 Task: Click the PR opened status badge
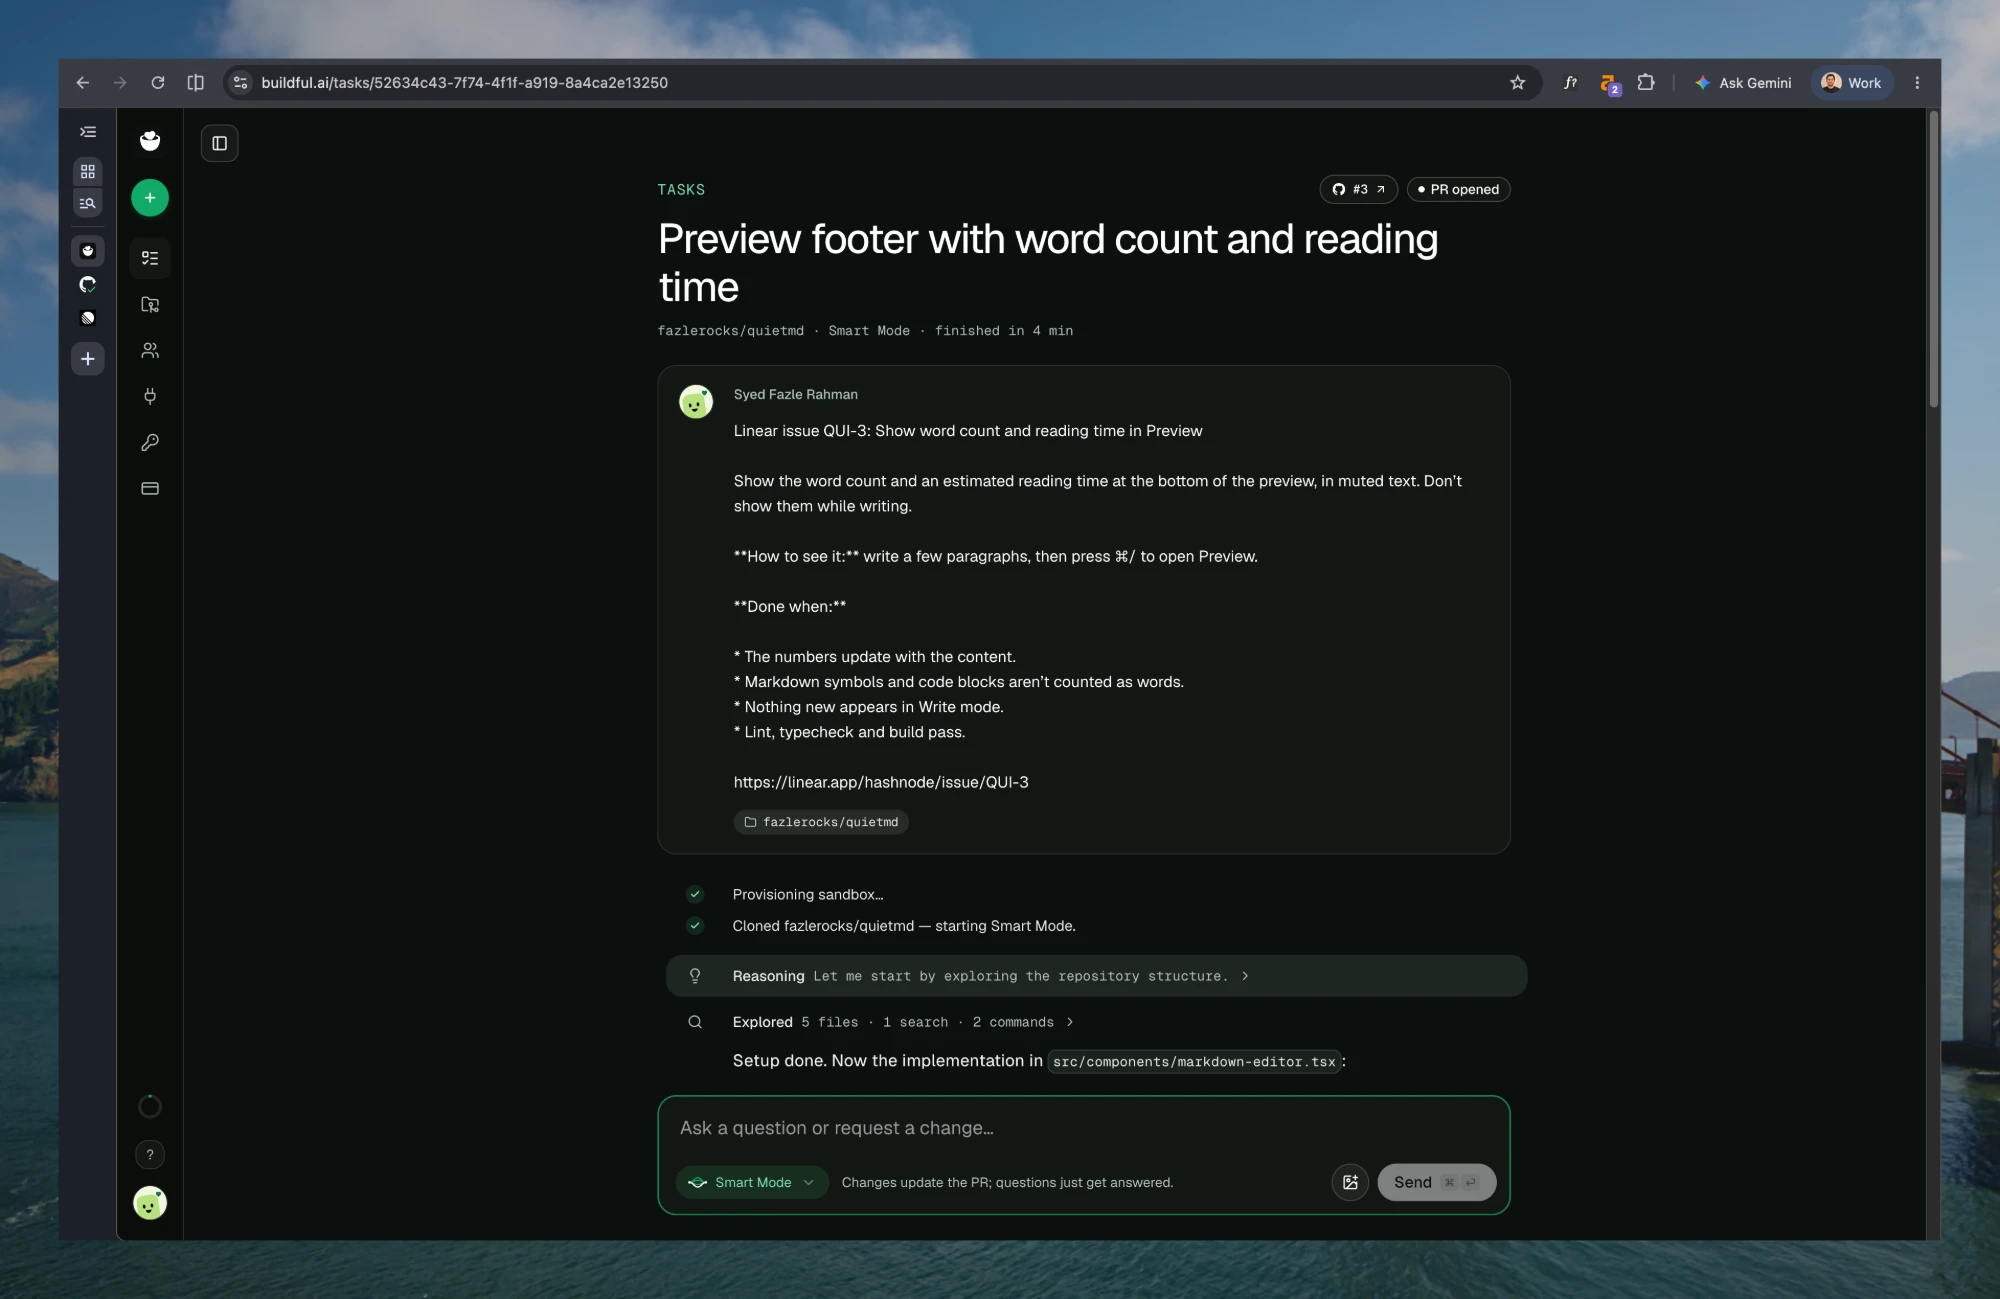(1458, 189)
